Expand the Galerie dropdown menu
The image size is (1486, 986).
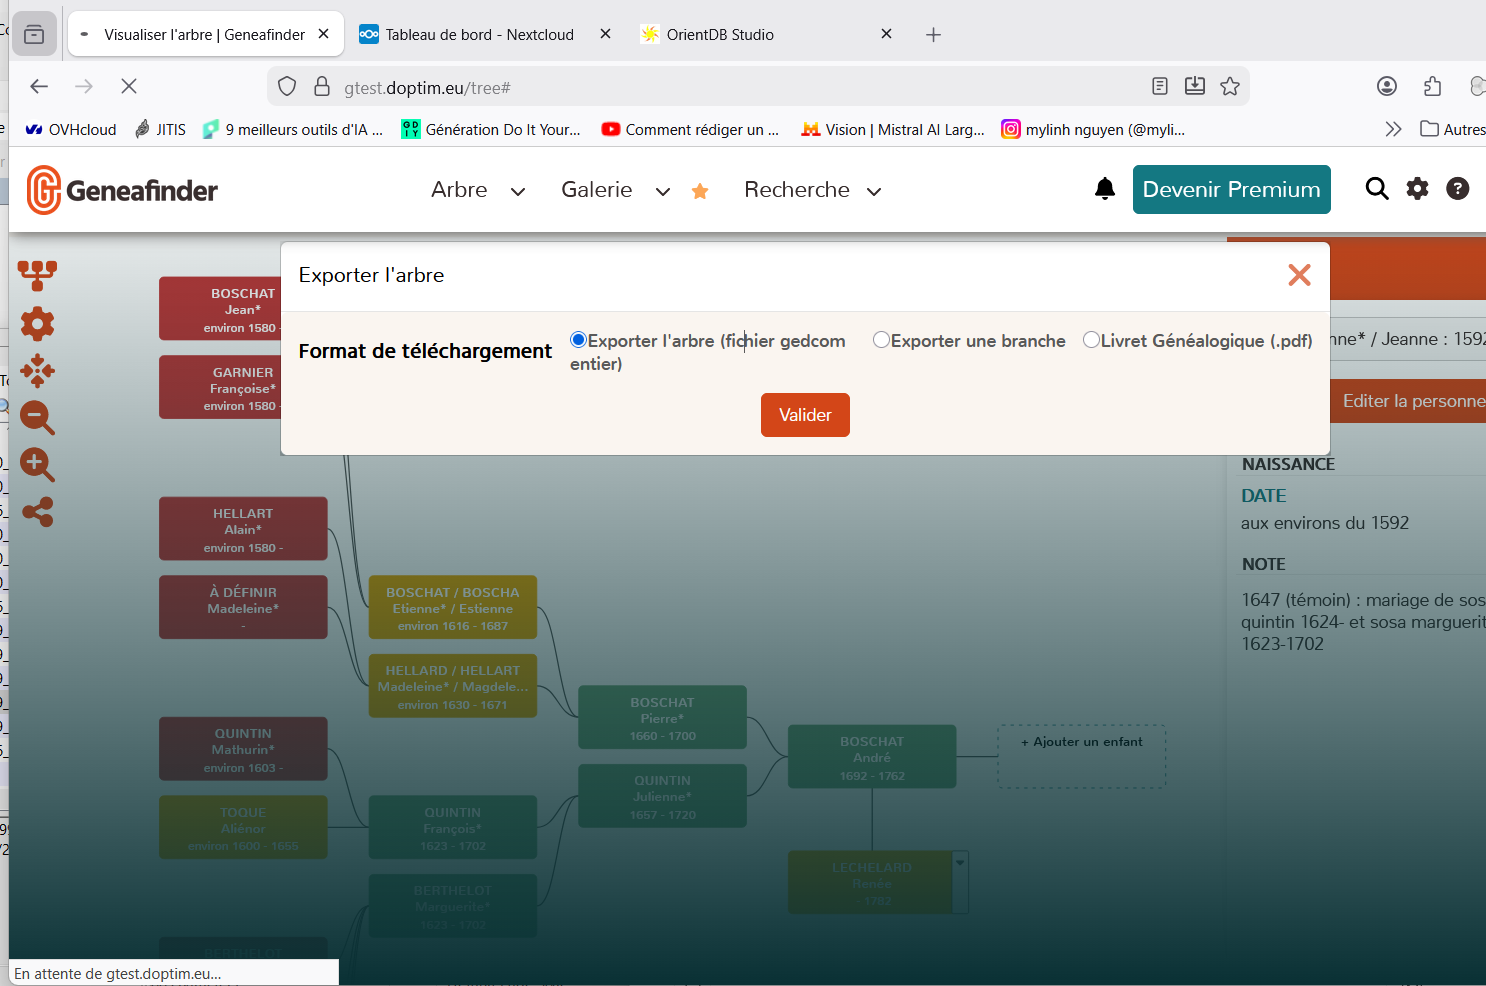tap(614, 190)
